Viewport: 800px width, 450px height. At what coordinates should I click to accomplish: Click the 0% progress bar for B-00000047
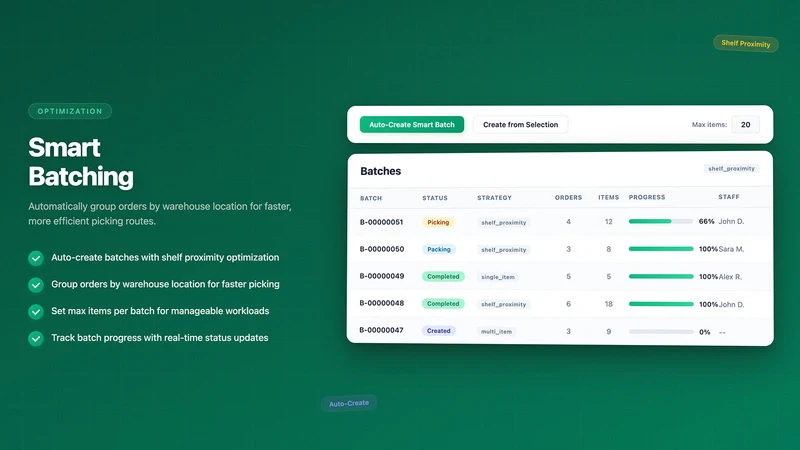tap(661, 332)
